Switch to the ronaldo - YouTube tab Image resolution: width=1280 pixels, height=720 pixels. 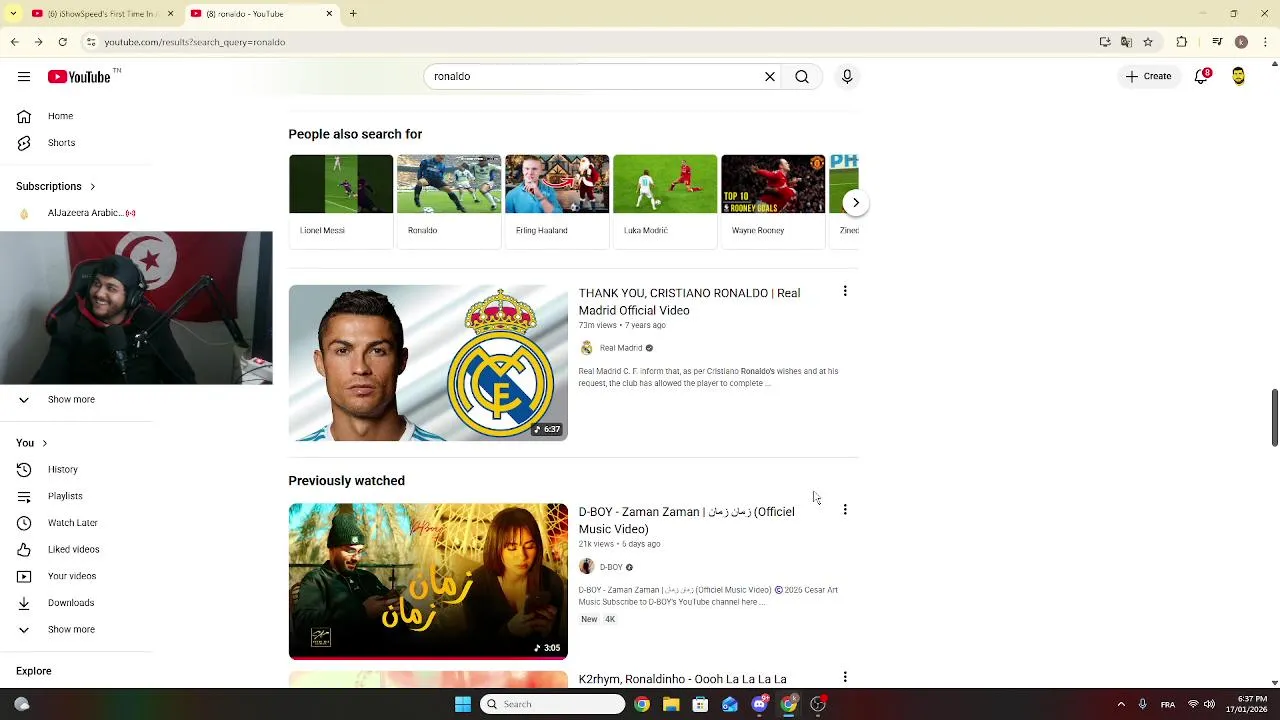[x=260, y=14]
